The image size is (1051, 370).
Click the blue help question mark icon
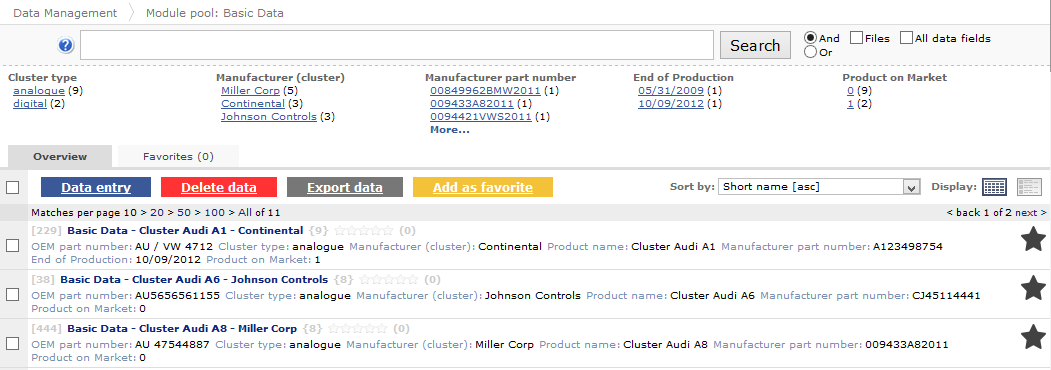coord(66,46)
